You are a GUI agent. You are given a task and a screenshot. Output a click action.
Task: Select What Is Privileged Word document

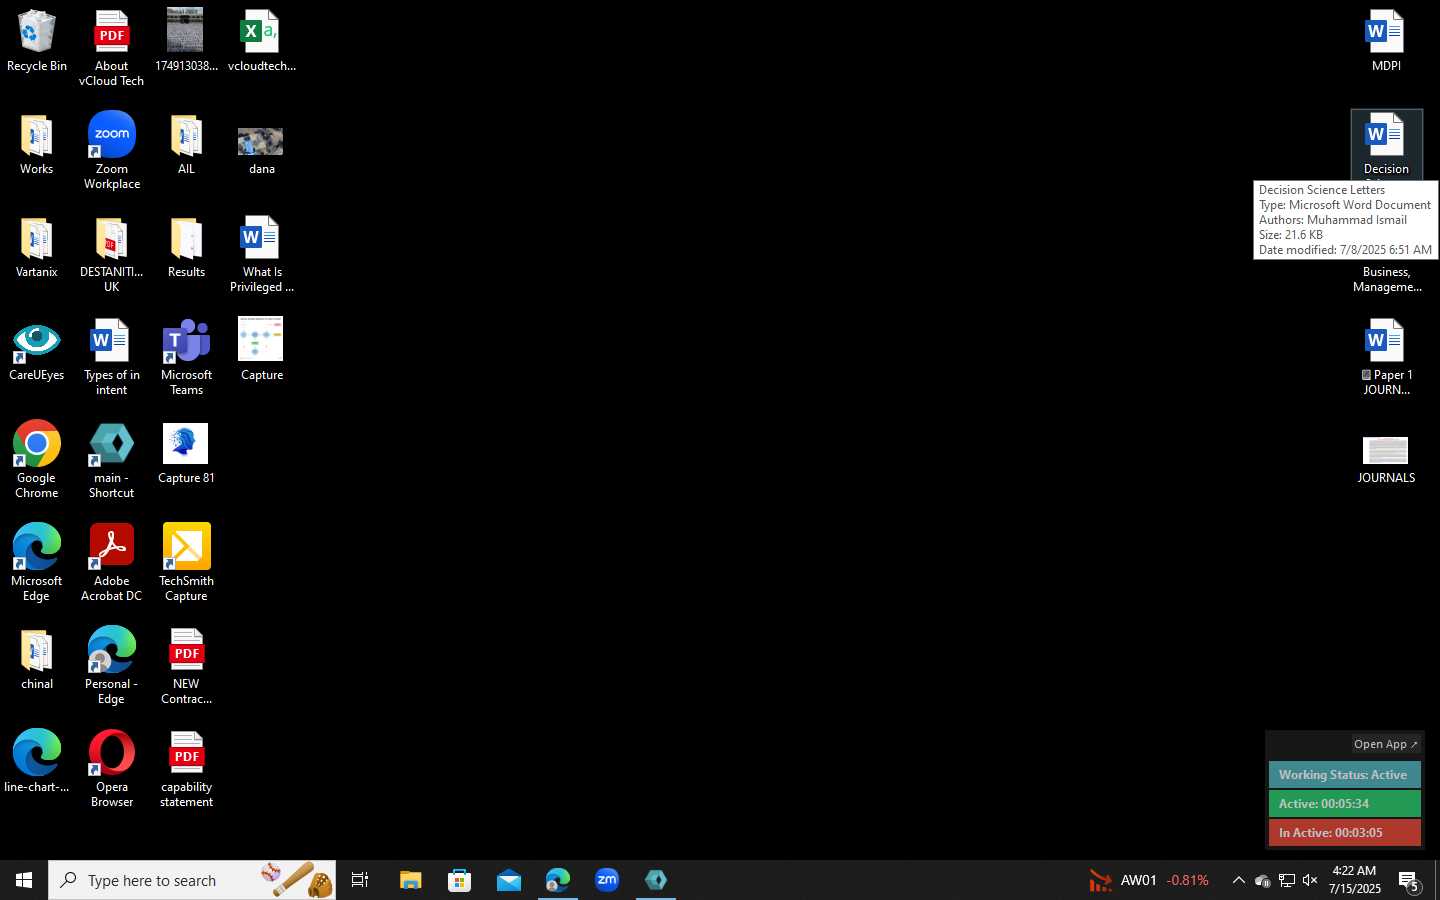(x=261, y=255)
